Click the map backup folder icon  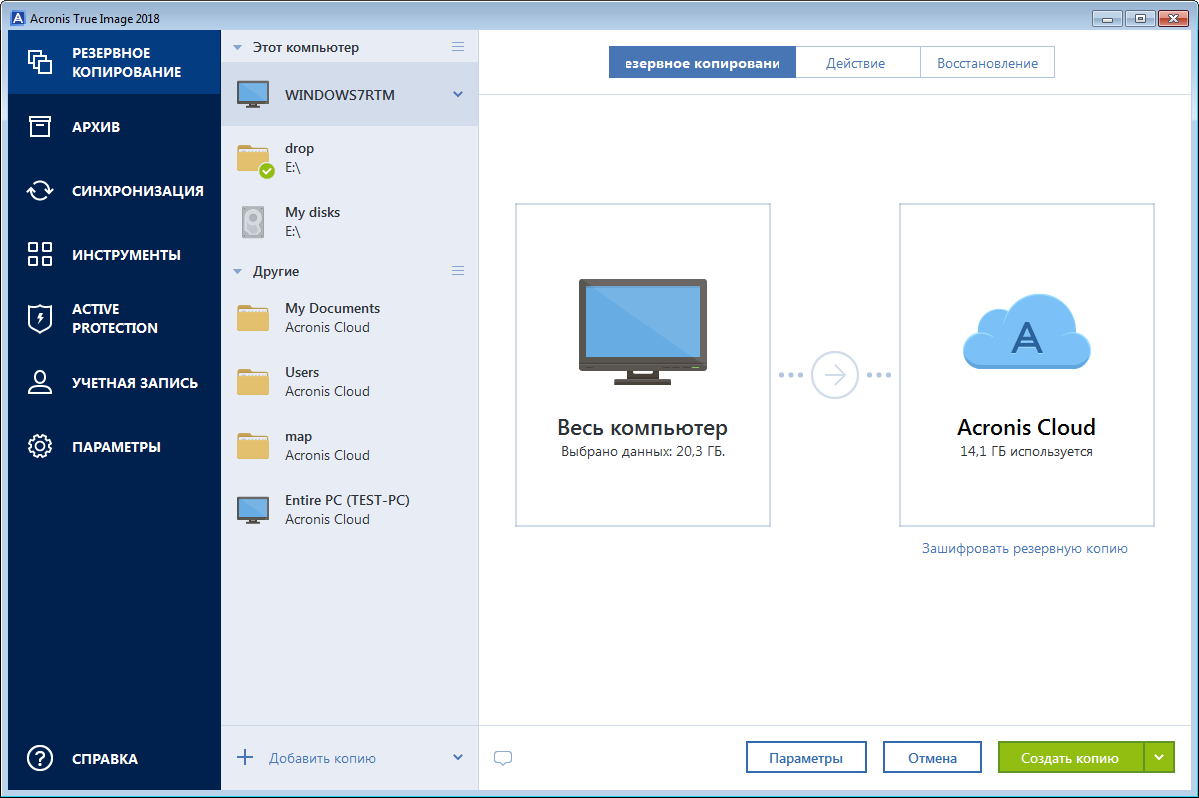(x=252, y=446)
